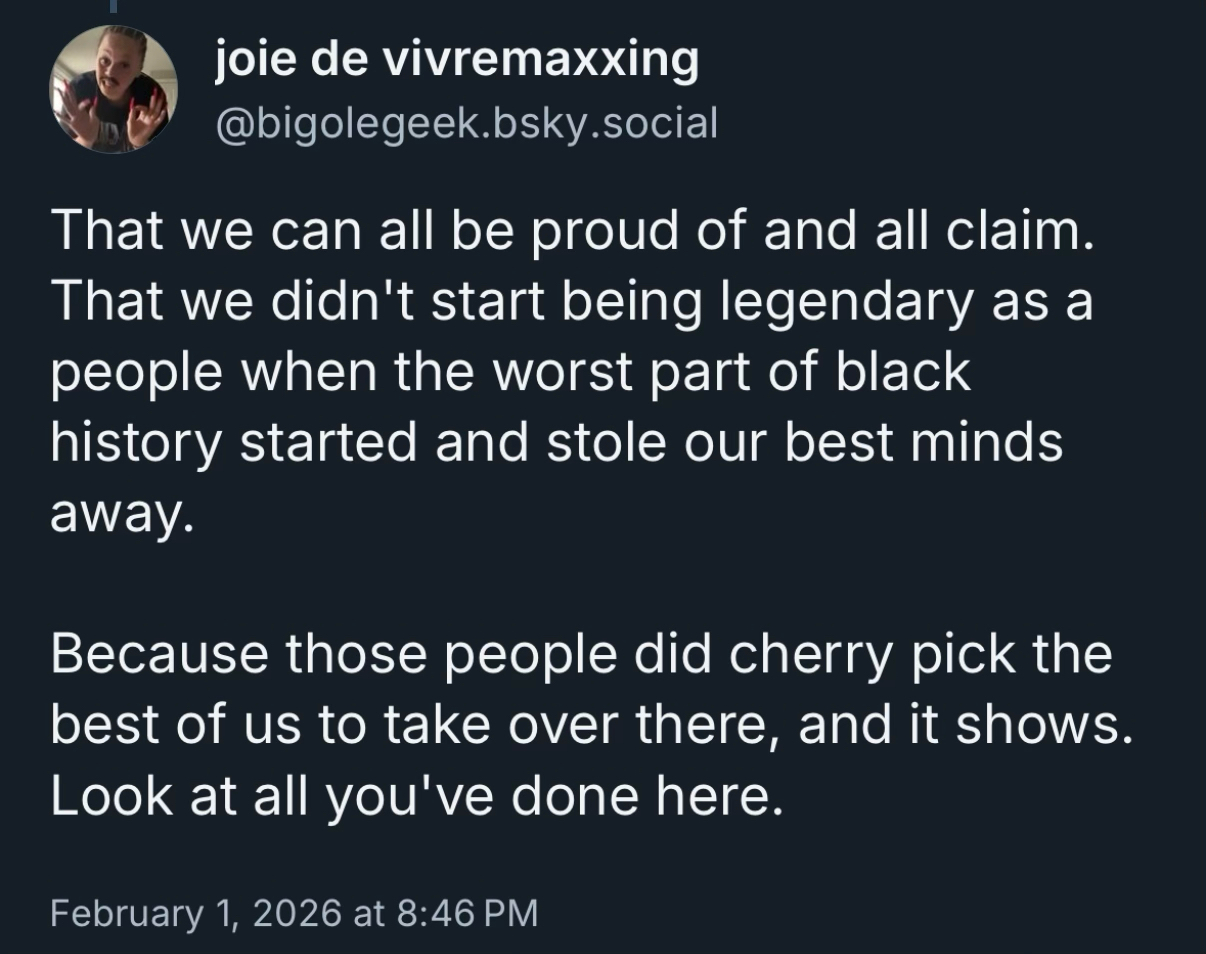Open the poster's profile avatar
Screen dimensions: 1206x954
[x=113, y=89]
